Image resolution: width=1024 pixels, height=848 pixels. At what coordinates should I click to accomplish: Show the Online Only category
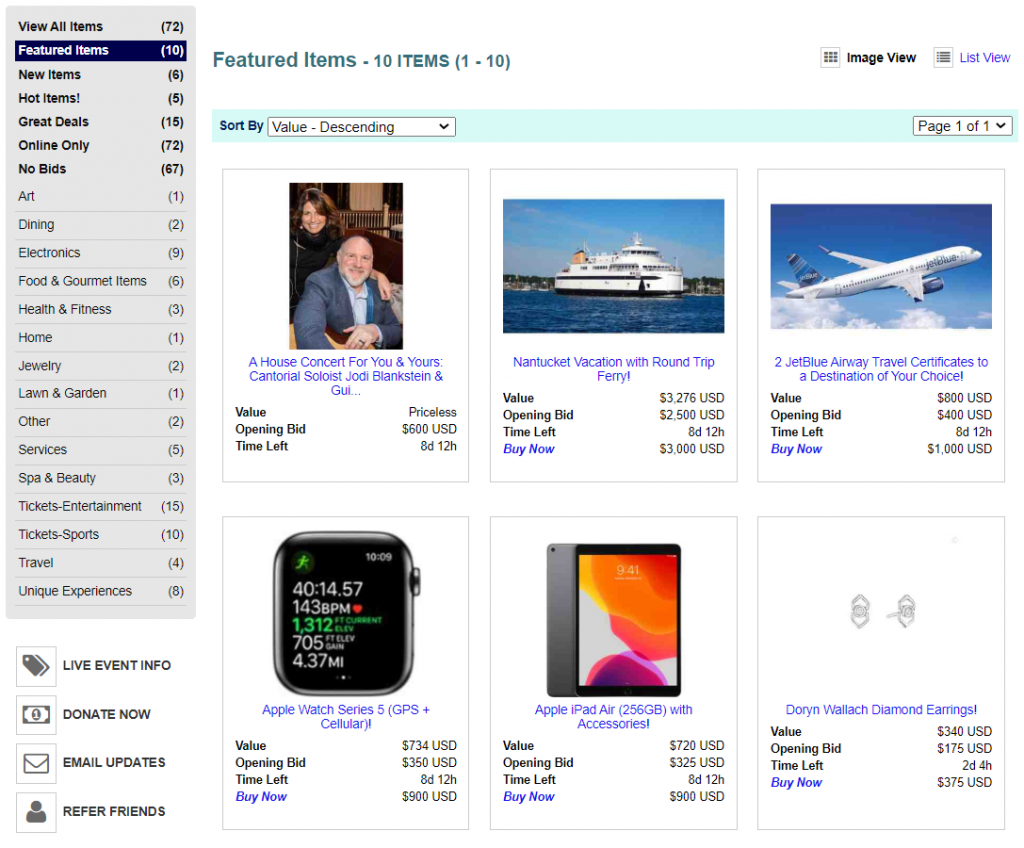click(101, 145)
